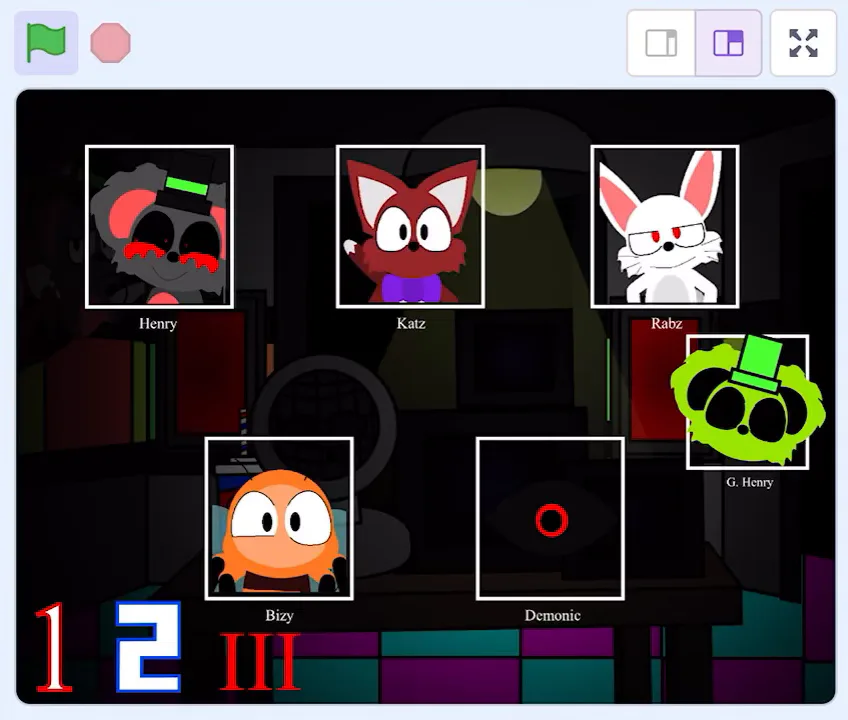Click the green flag to start project

tap(47, 43)
